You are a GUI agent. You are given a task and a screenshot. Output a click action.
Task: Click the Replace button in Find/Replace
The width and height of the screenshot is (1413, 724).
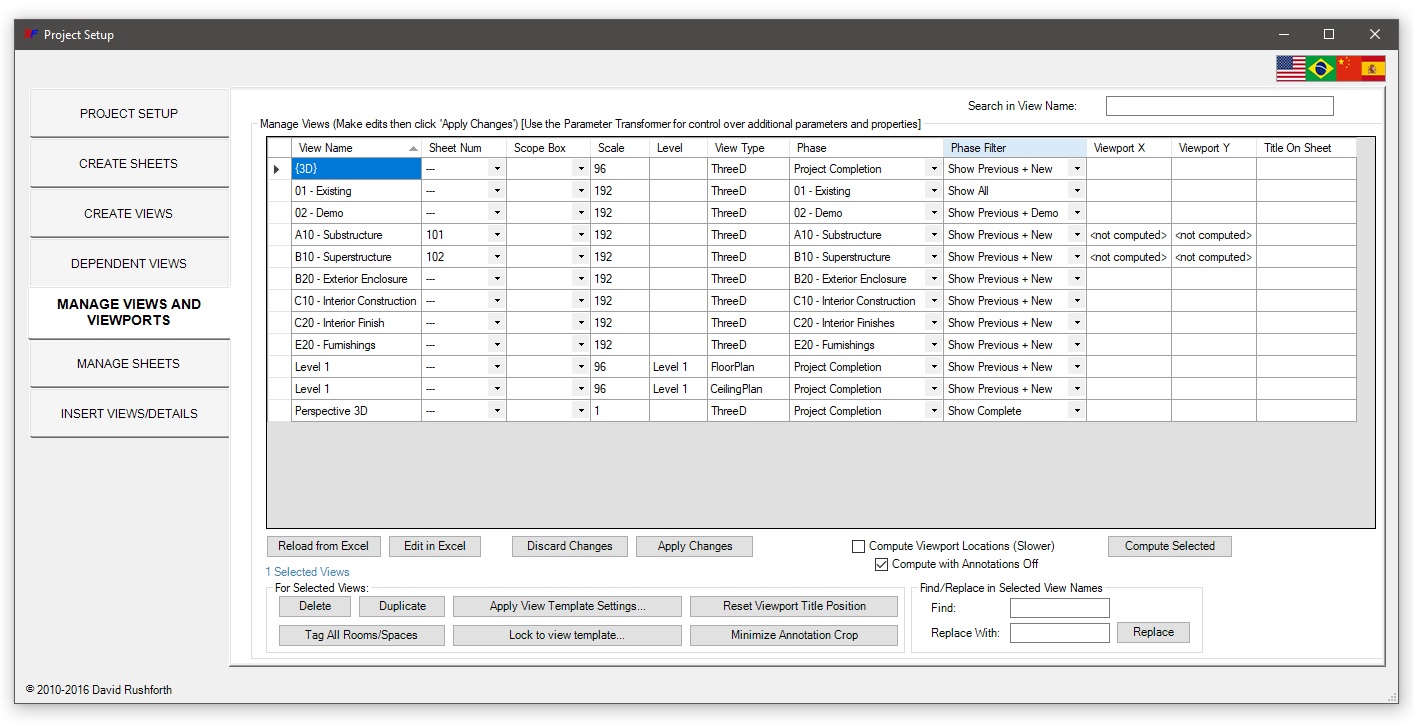pos(1153,632)
